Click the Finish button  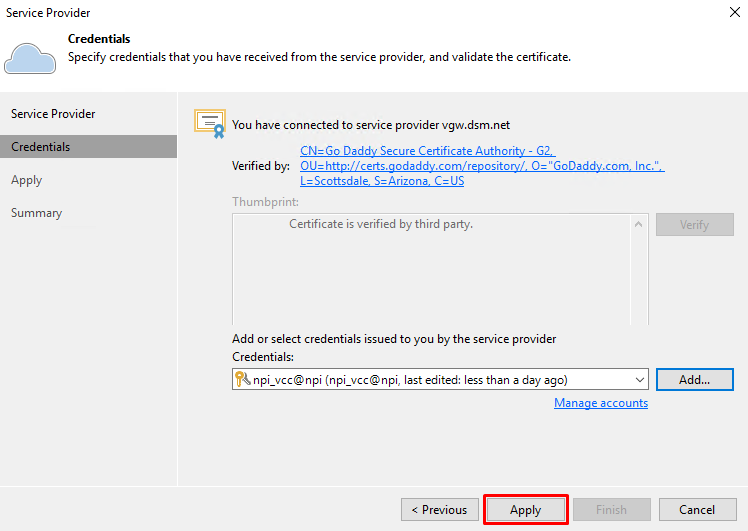pos(612,510)
